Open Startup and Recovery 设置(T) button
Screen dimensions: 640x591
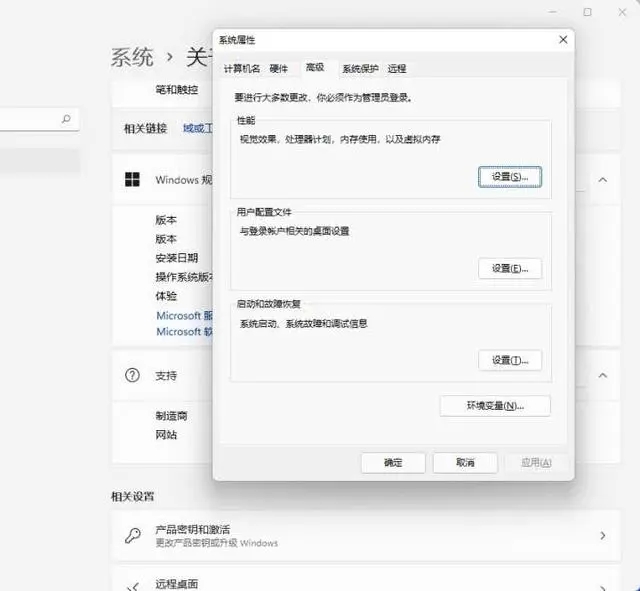510,360
